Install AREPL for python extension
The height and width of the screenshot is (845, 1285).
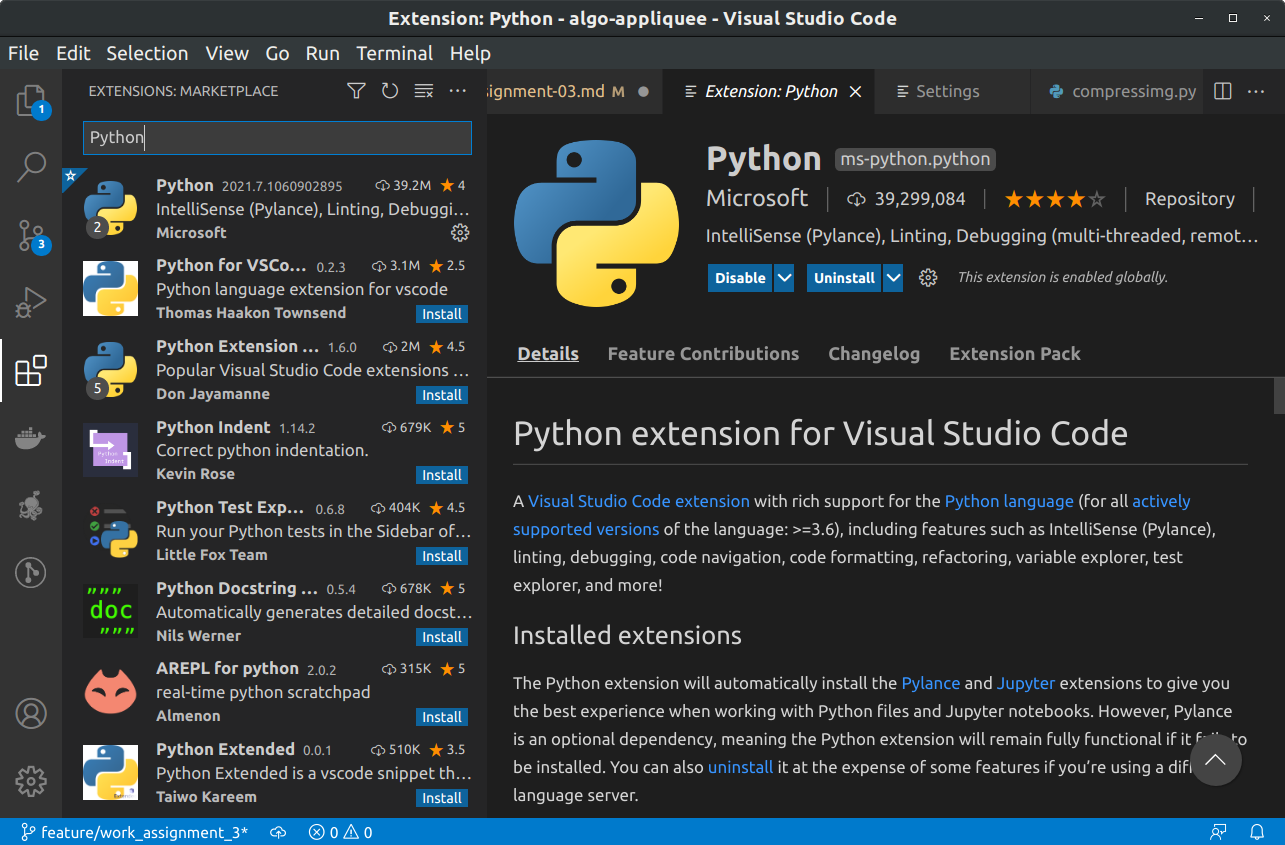(x=441, y=717)
